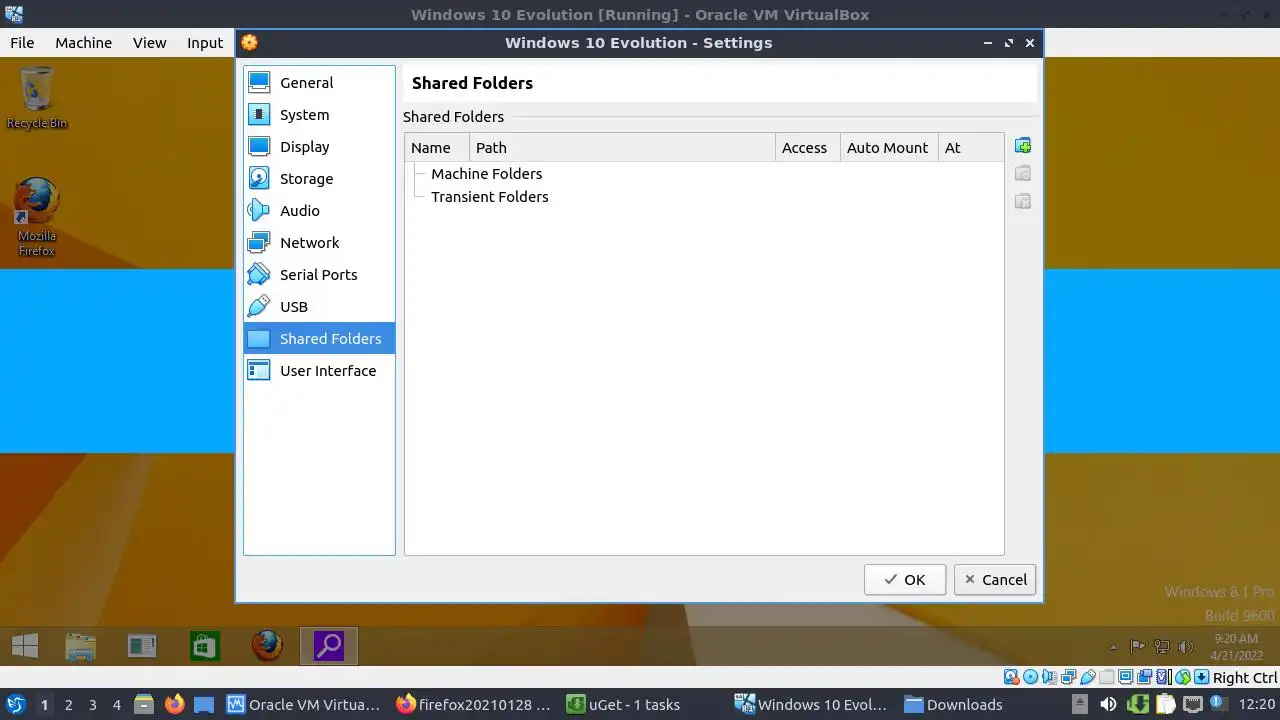1280x720 pixels.
Task: Click network status bar indicator
Action: (1069, 677)
